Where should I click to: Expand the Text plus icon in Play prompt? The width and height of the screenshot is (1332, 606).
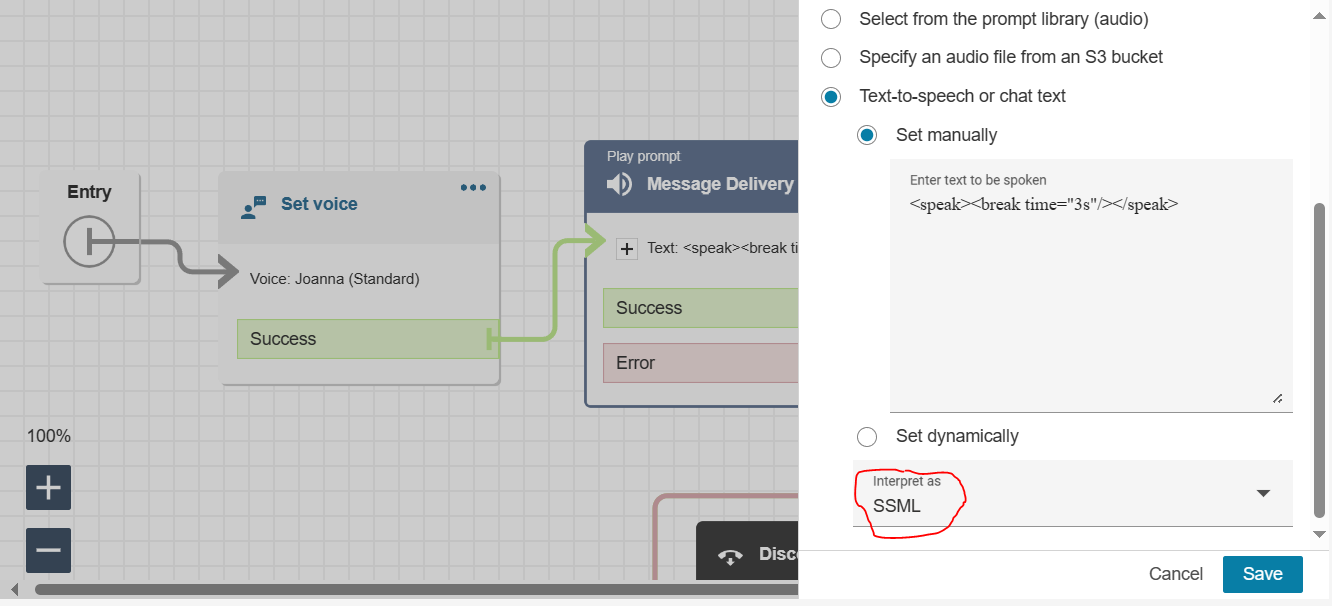click(627, 248)
